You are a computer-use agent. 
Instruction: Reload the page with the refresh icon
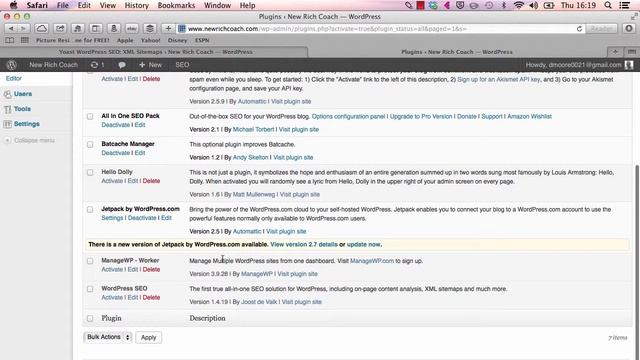point(579,29)
